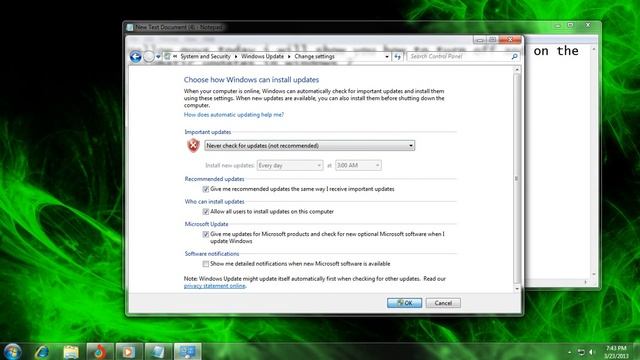This screenshot has width=640, height=360.
Task: Click the 'Software notifications' section heading
Action: 212,254
